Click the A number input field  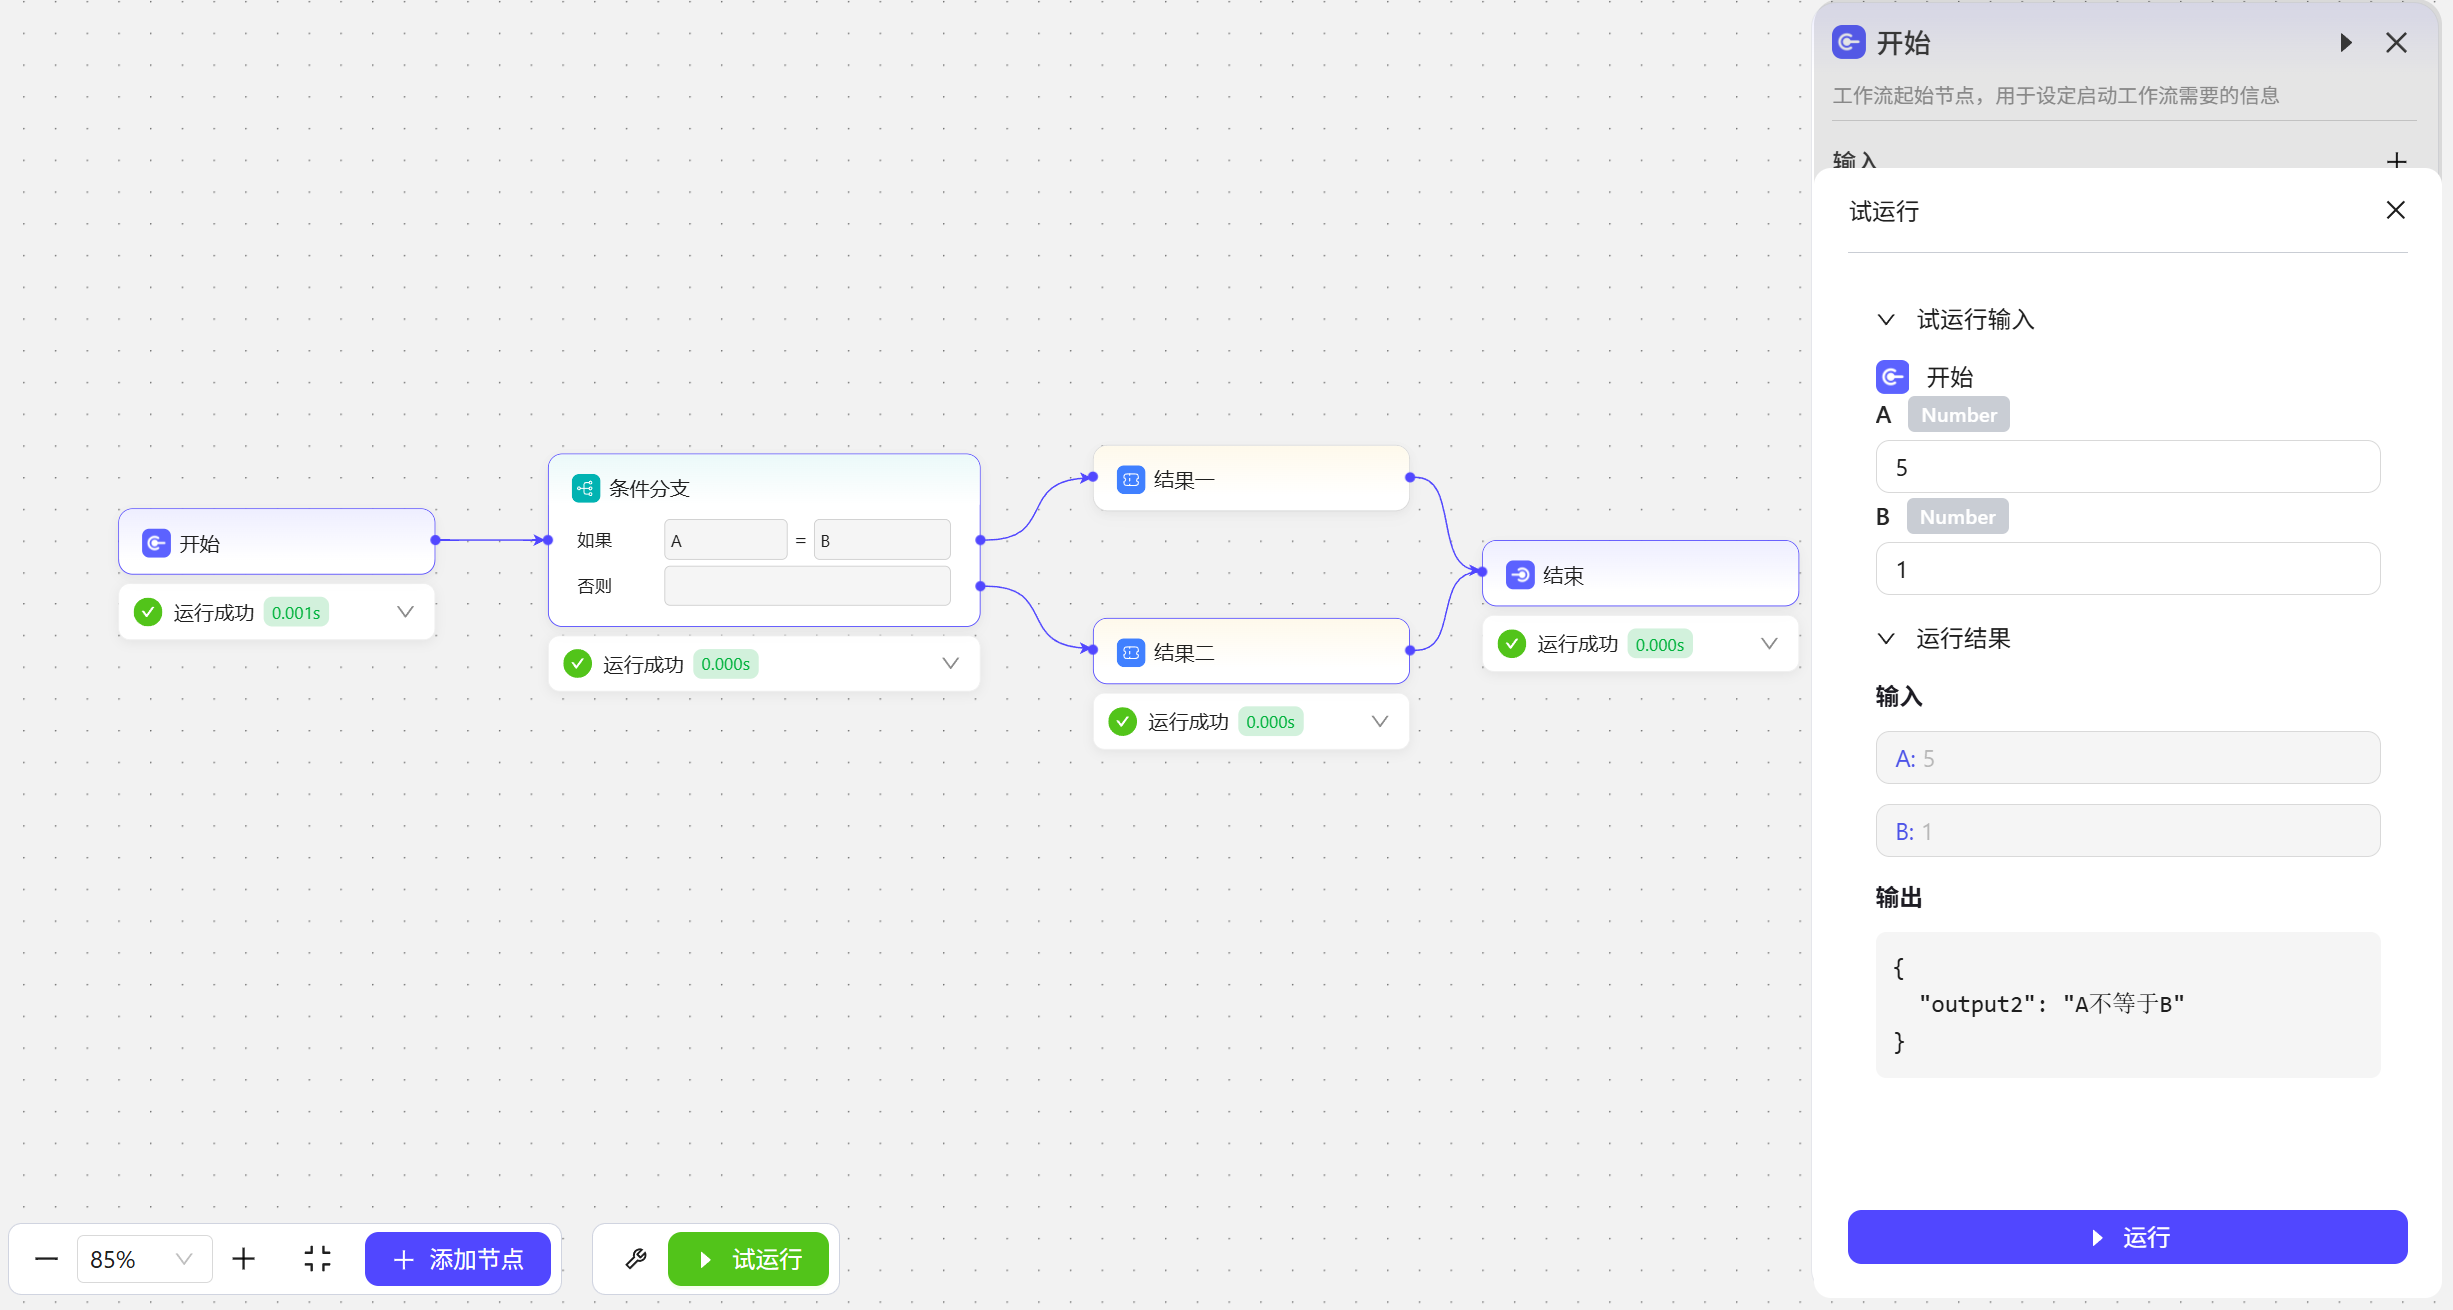(2127, 467)
